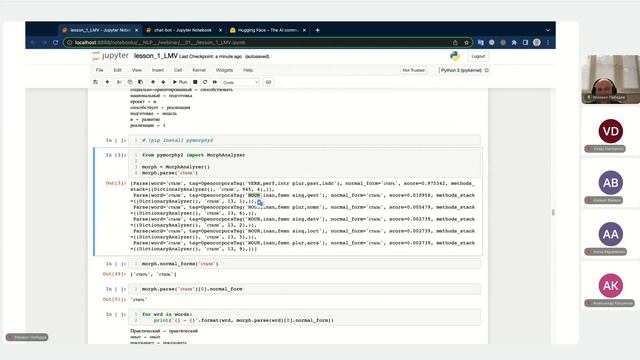Bookmark this page with star icon

coord(466,42)
